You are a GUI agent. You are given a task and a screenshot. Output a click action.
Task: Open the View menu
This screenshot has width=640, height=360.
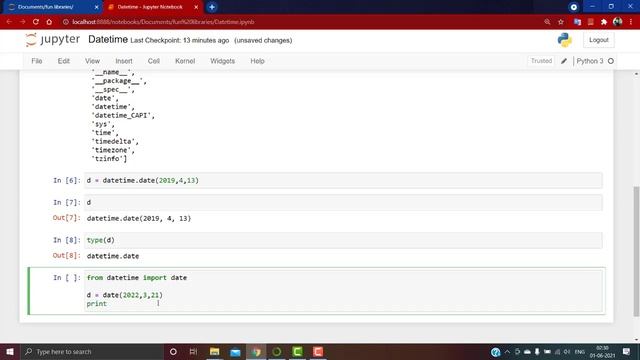pyautogui.click(x=92, y=61)
